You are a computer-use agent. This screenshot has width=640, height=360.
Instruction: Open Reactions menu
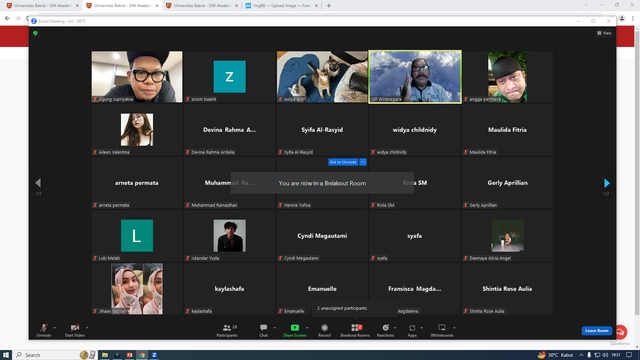pyautogui.click(x=385, y=330)
